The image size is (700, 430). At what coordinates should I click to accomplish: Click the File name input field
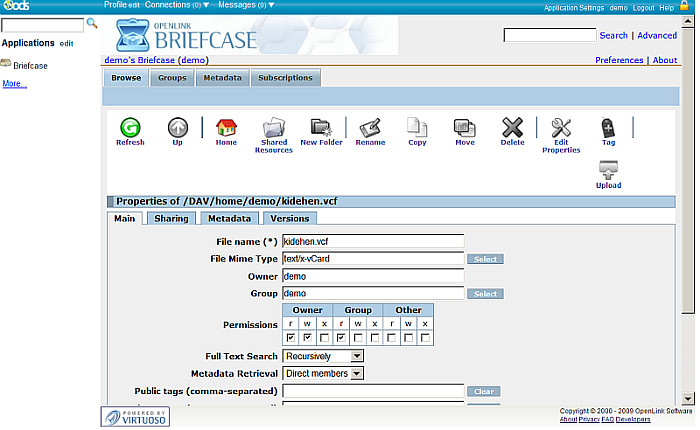point(373,241)
